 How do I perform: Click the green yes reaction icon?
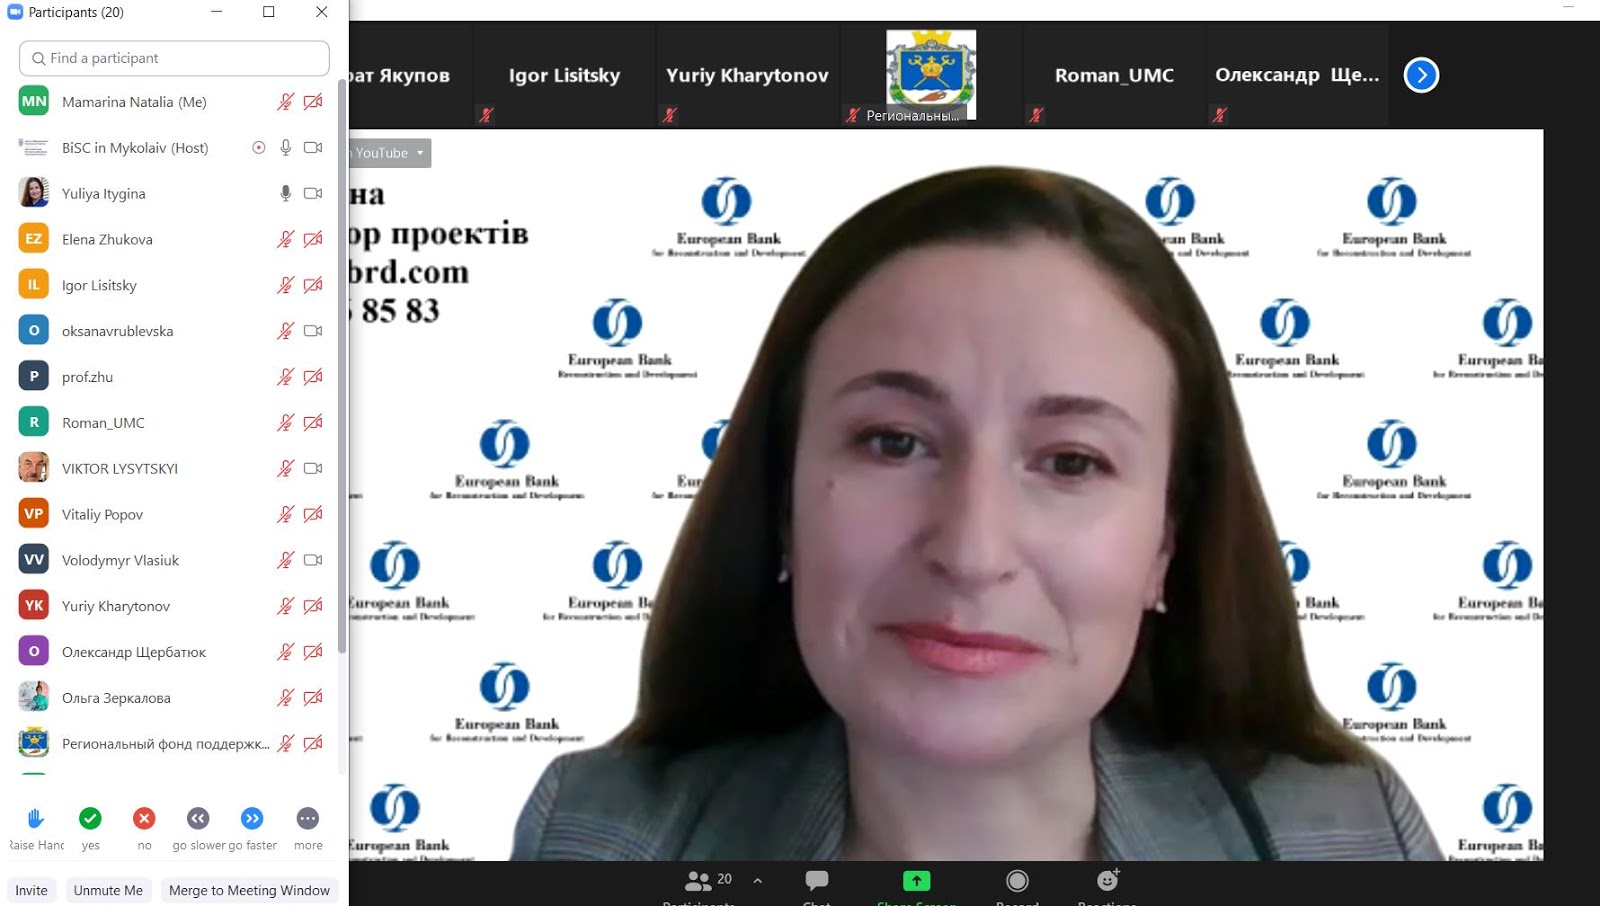click(90, 819)
